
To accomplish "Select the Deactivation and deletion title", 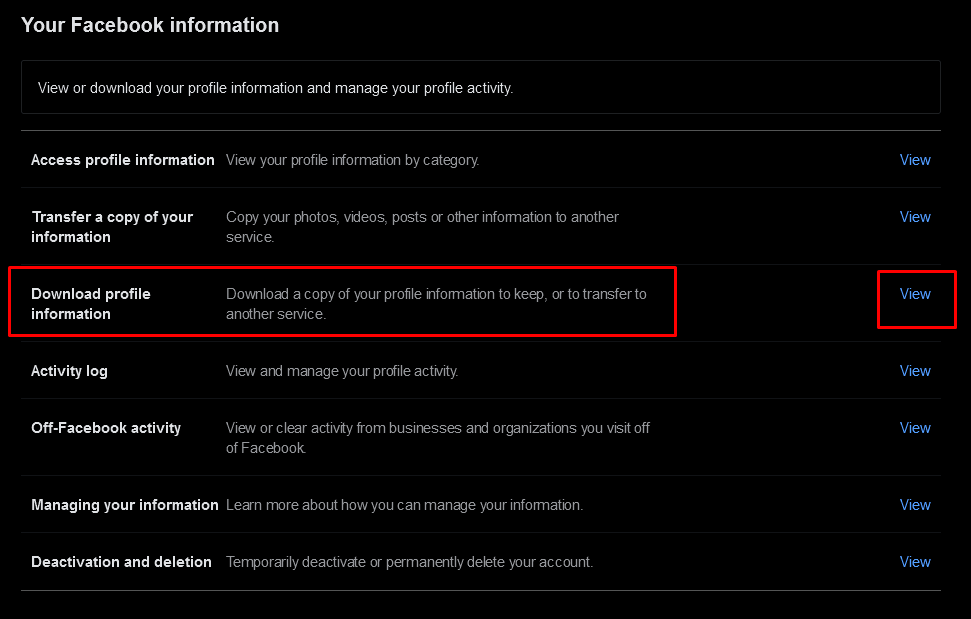I will 121,562.
